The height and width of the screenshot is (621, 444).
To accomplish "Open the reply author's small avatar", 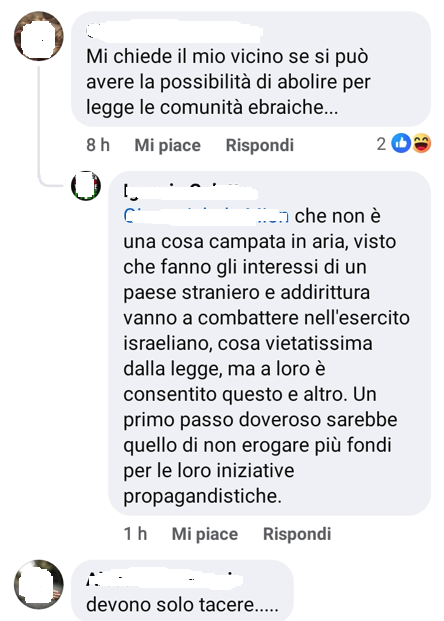I will coord(86,186).
